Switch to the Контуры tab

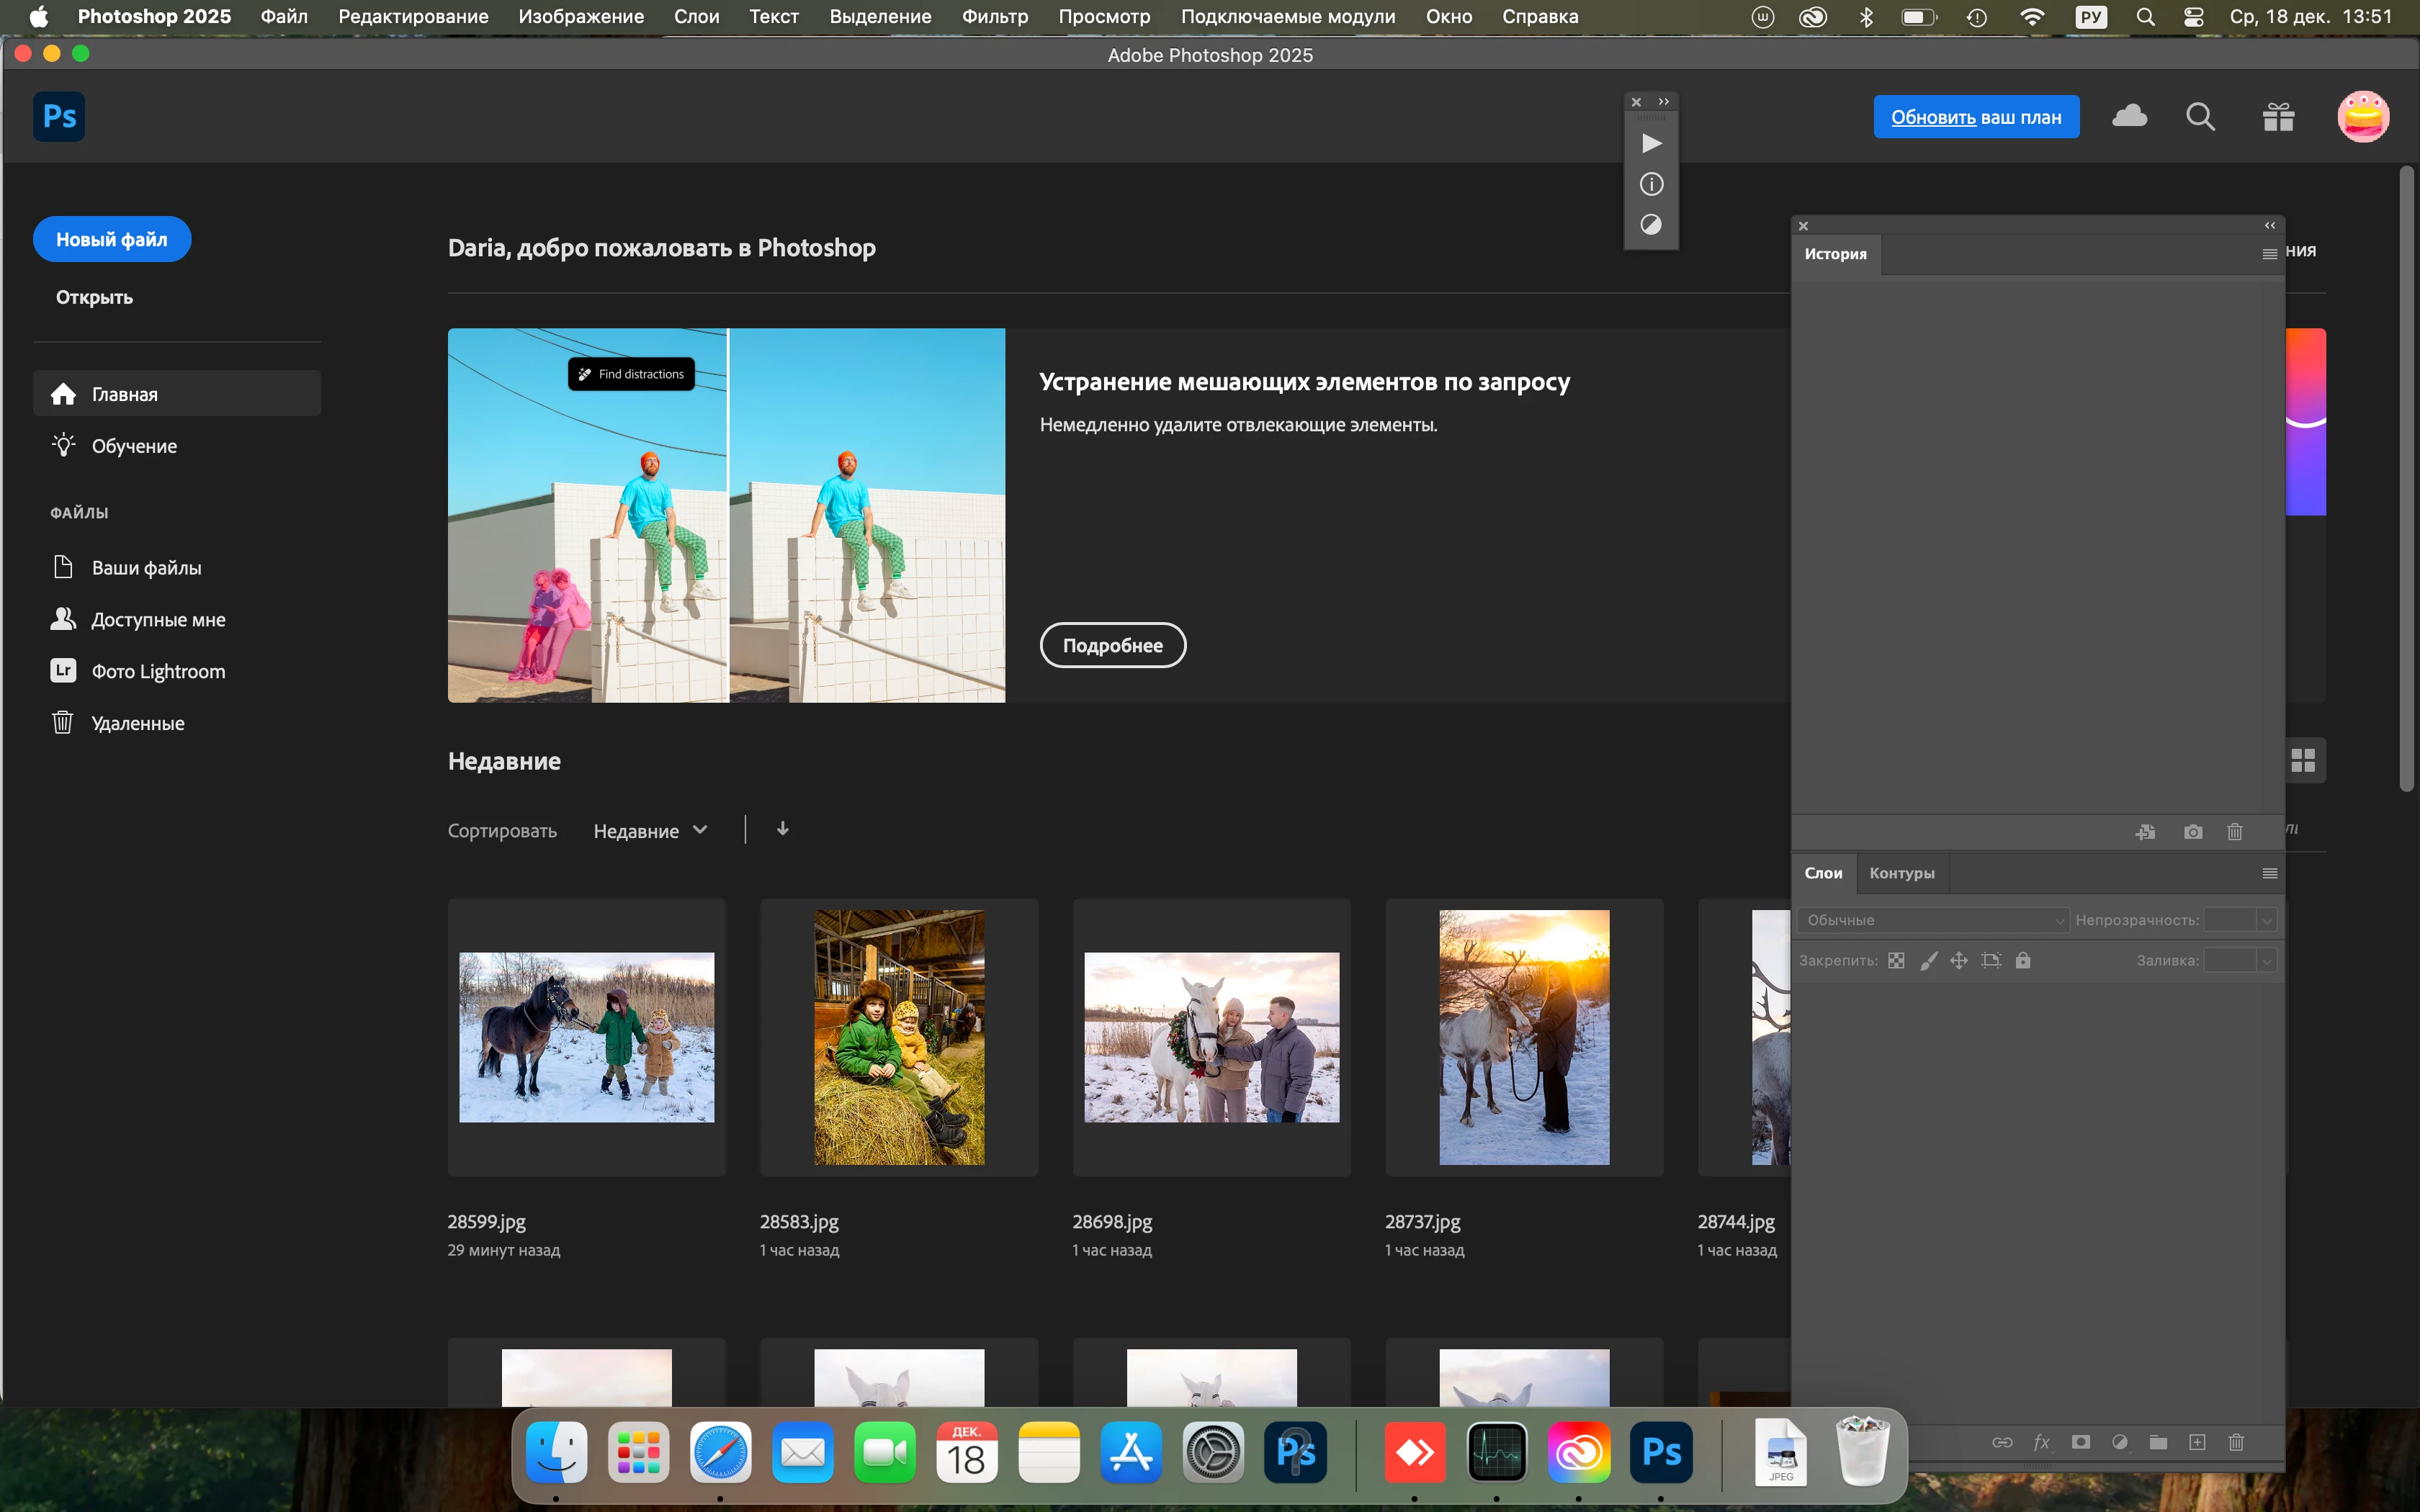pyautogui.click(x=1901, y=873)
